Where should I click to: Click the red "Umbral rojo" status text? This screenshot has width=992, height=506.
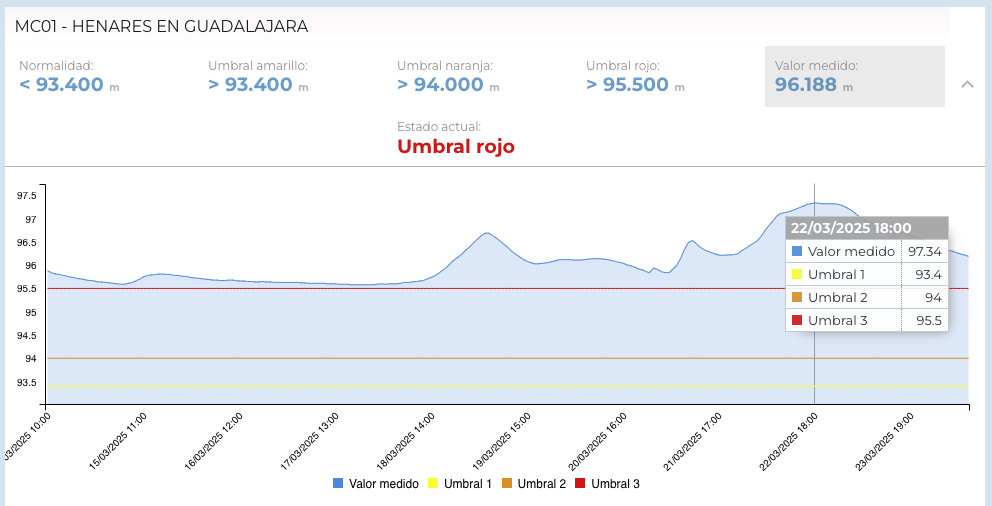456,146
